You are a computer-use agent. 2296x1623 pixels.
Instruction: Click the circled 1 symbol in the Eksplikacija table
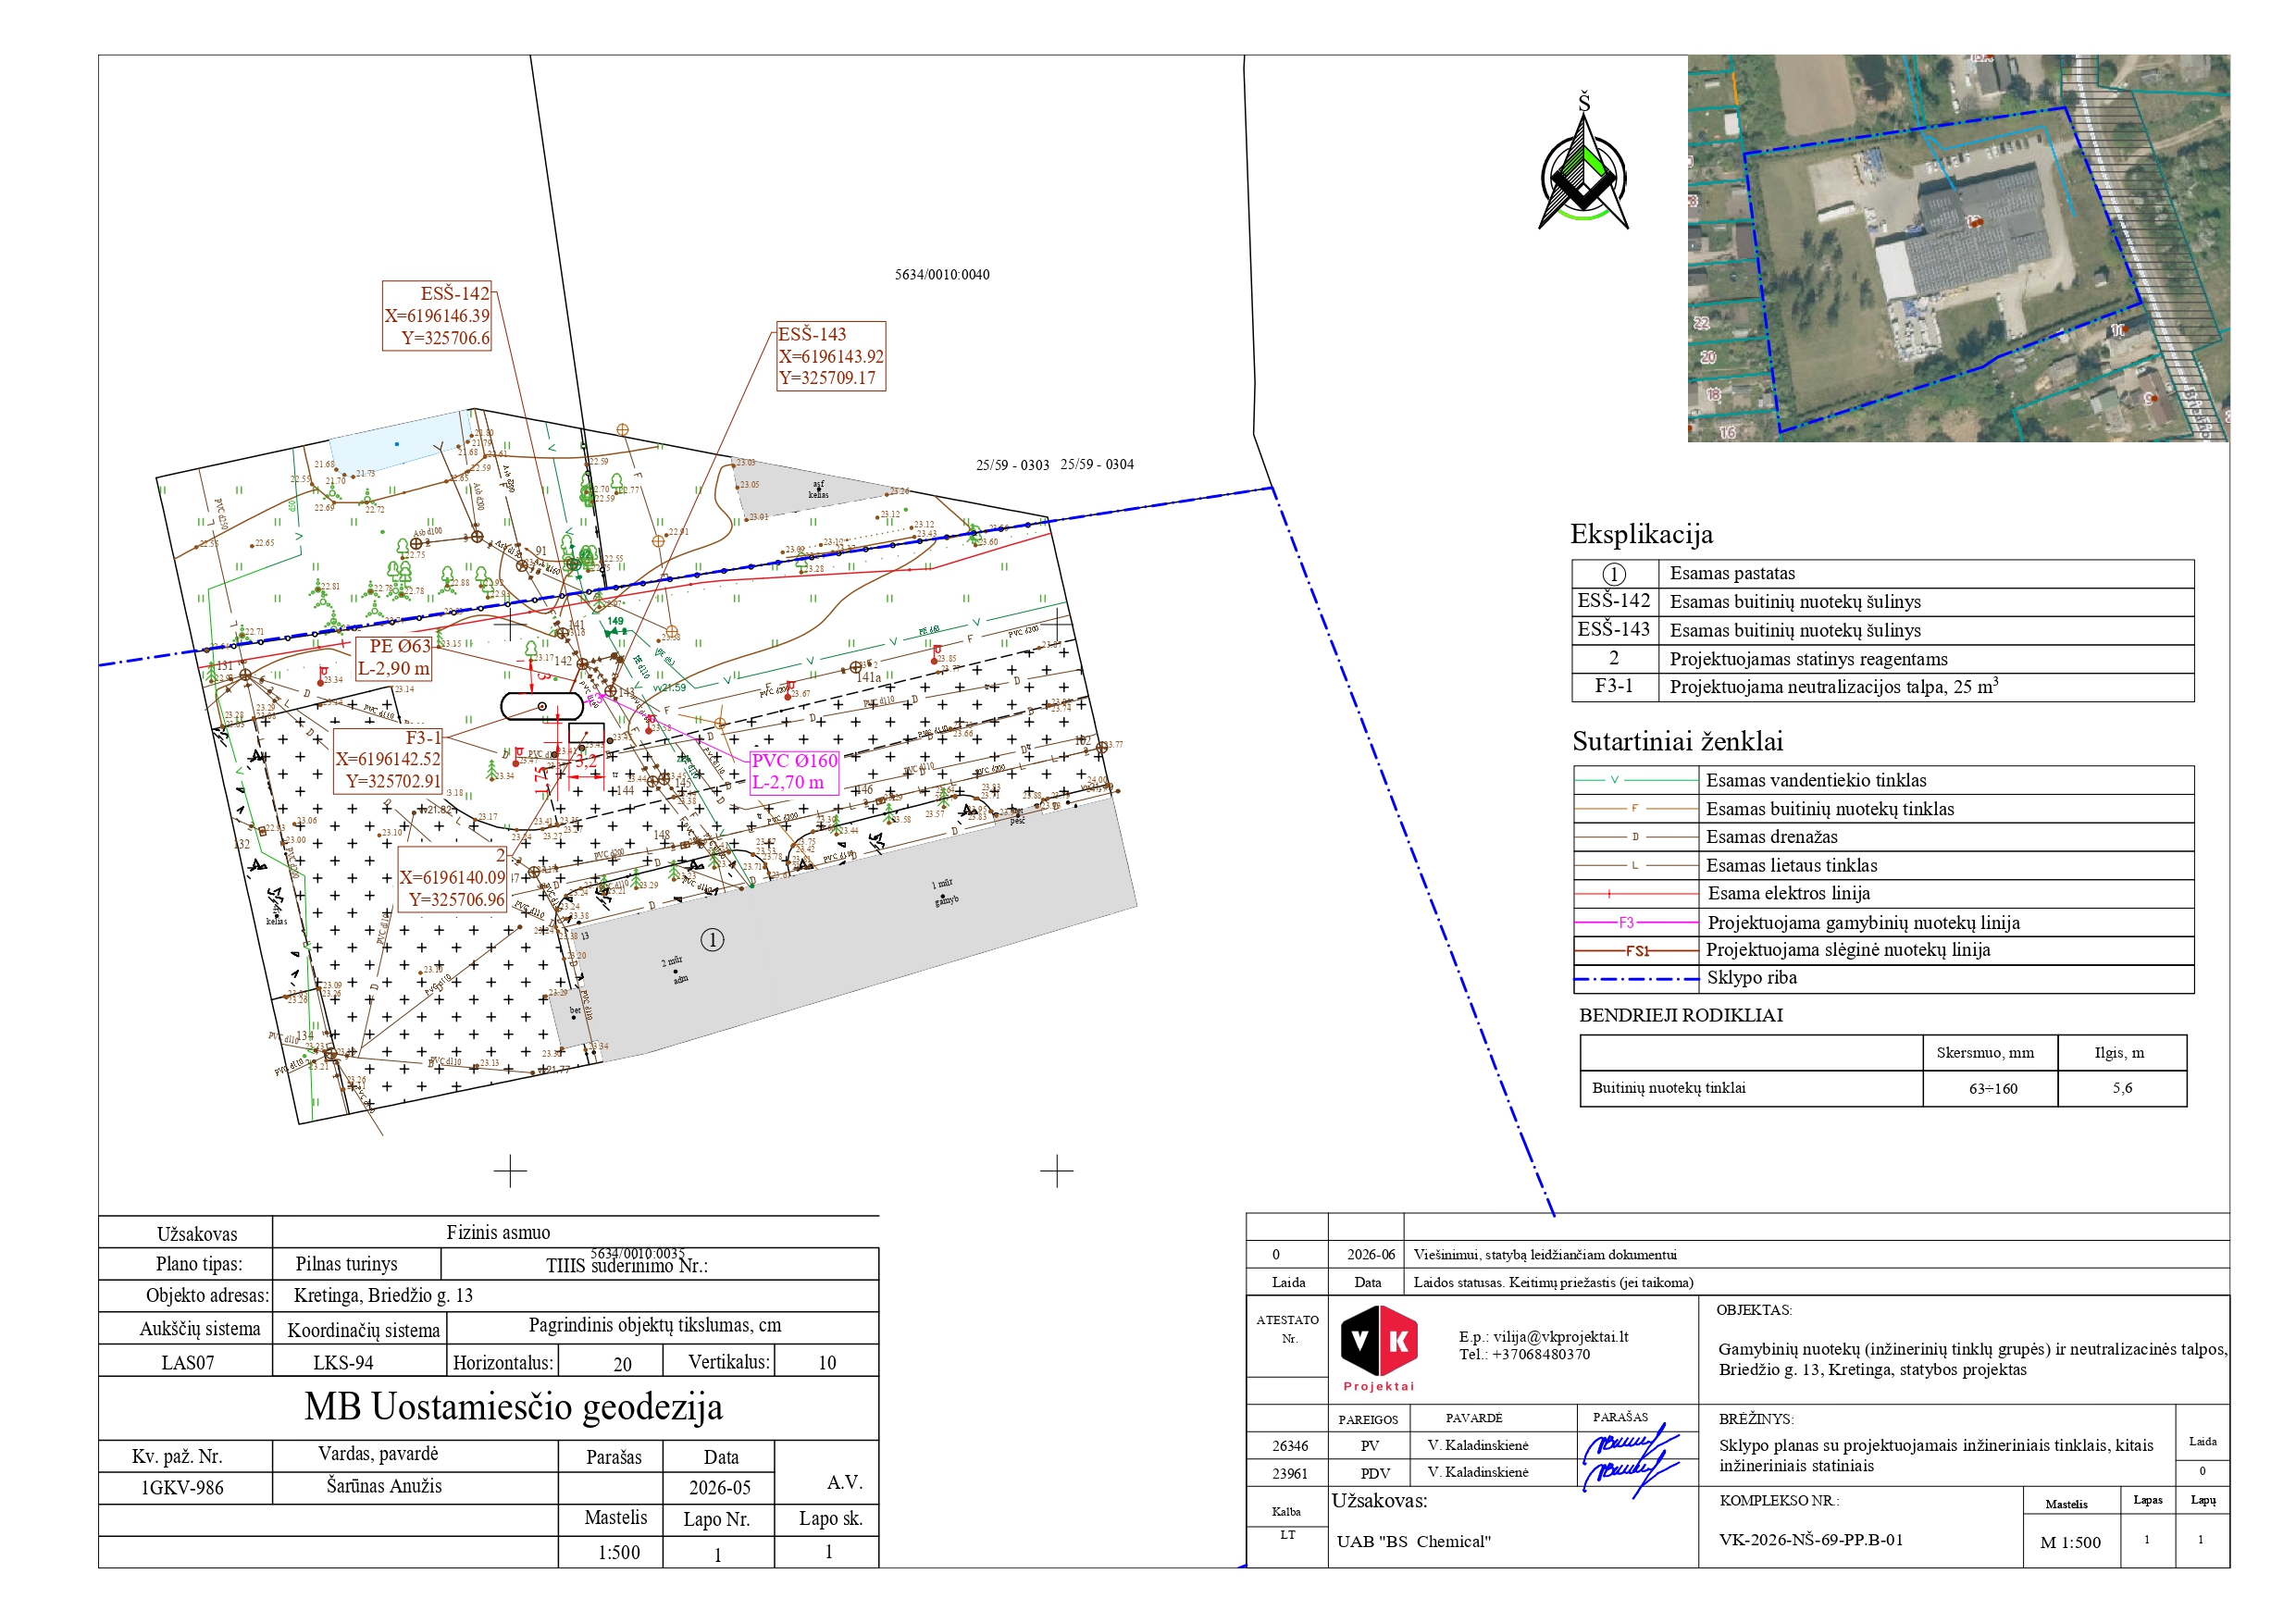pyautogui.click(x=1614, y=574)
